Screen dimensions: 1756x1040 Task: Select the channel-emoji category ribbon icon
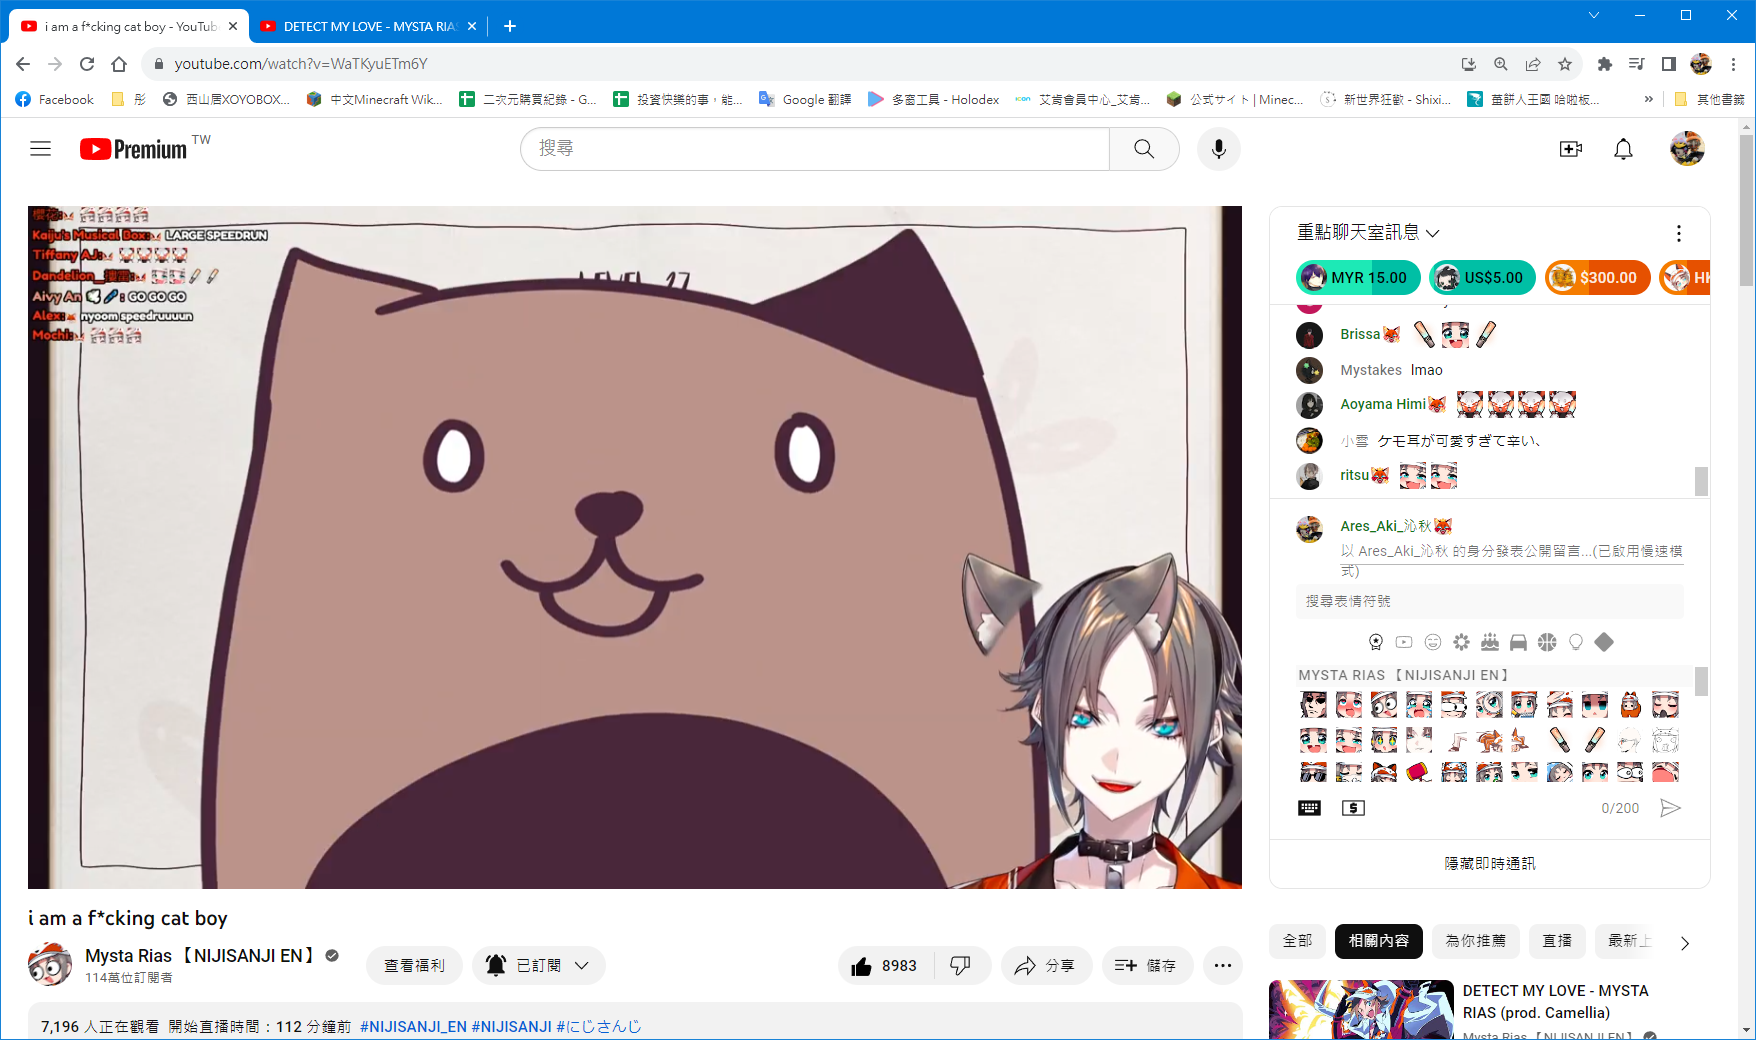click(1376, 642)
